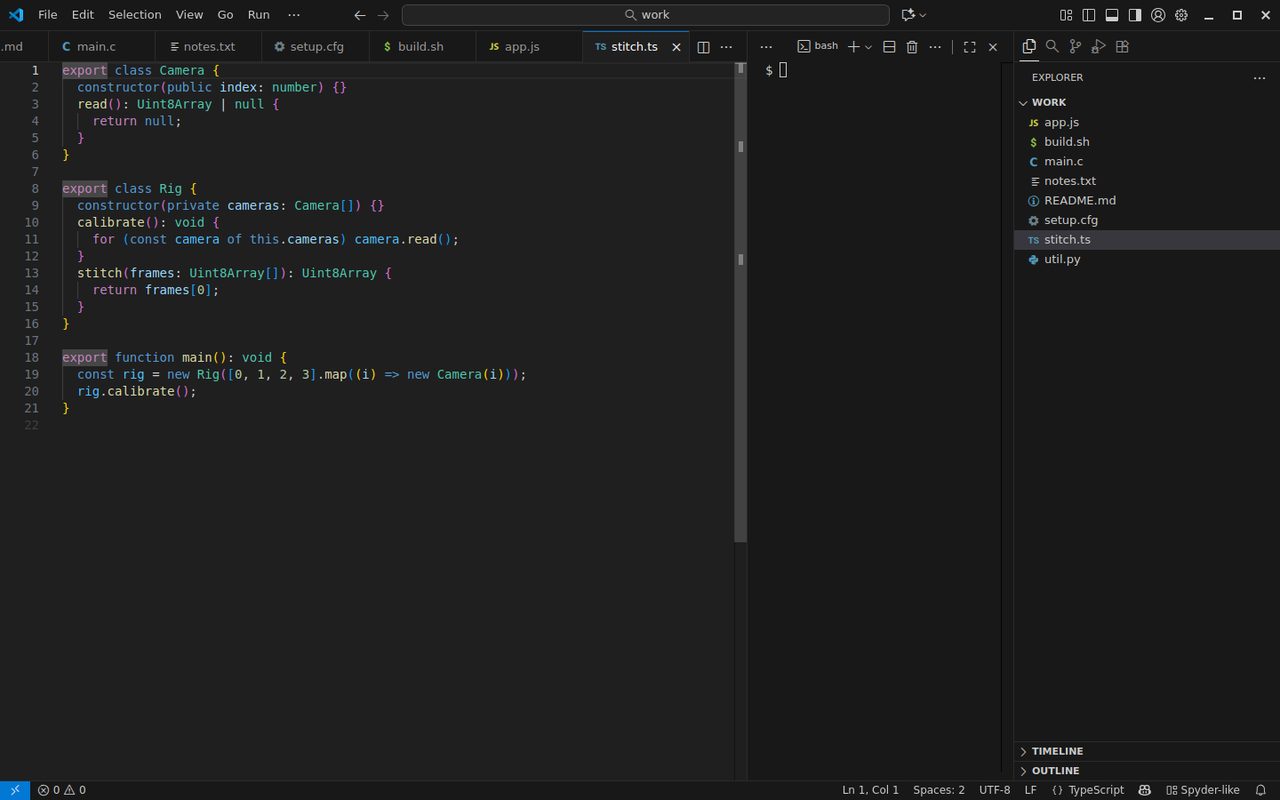This screenshot has height=800, width=1280.
Task: Open the Search view icon
Action: (x=1052, y=46)
